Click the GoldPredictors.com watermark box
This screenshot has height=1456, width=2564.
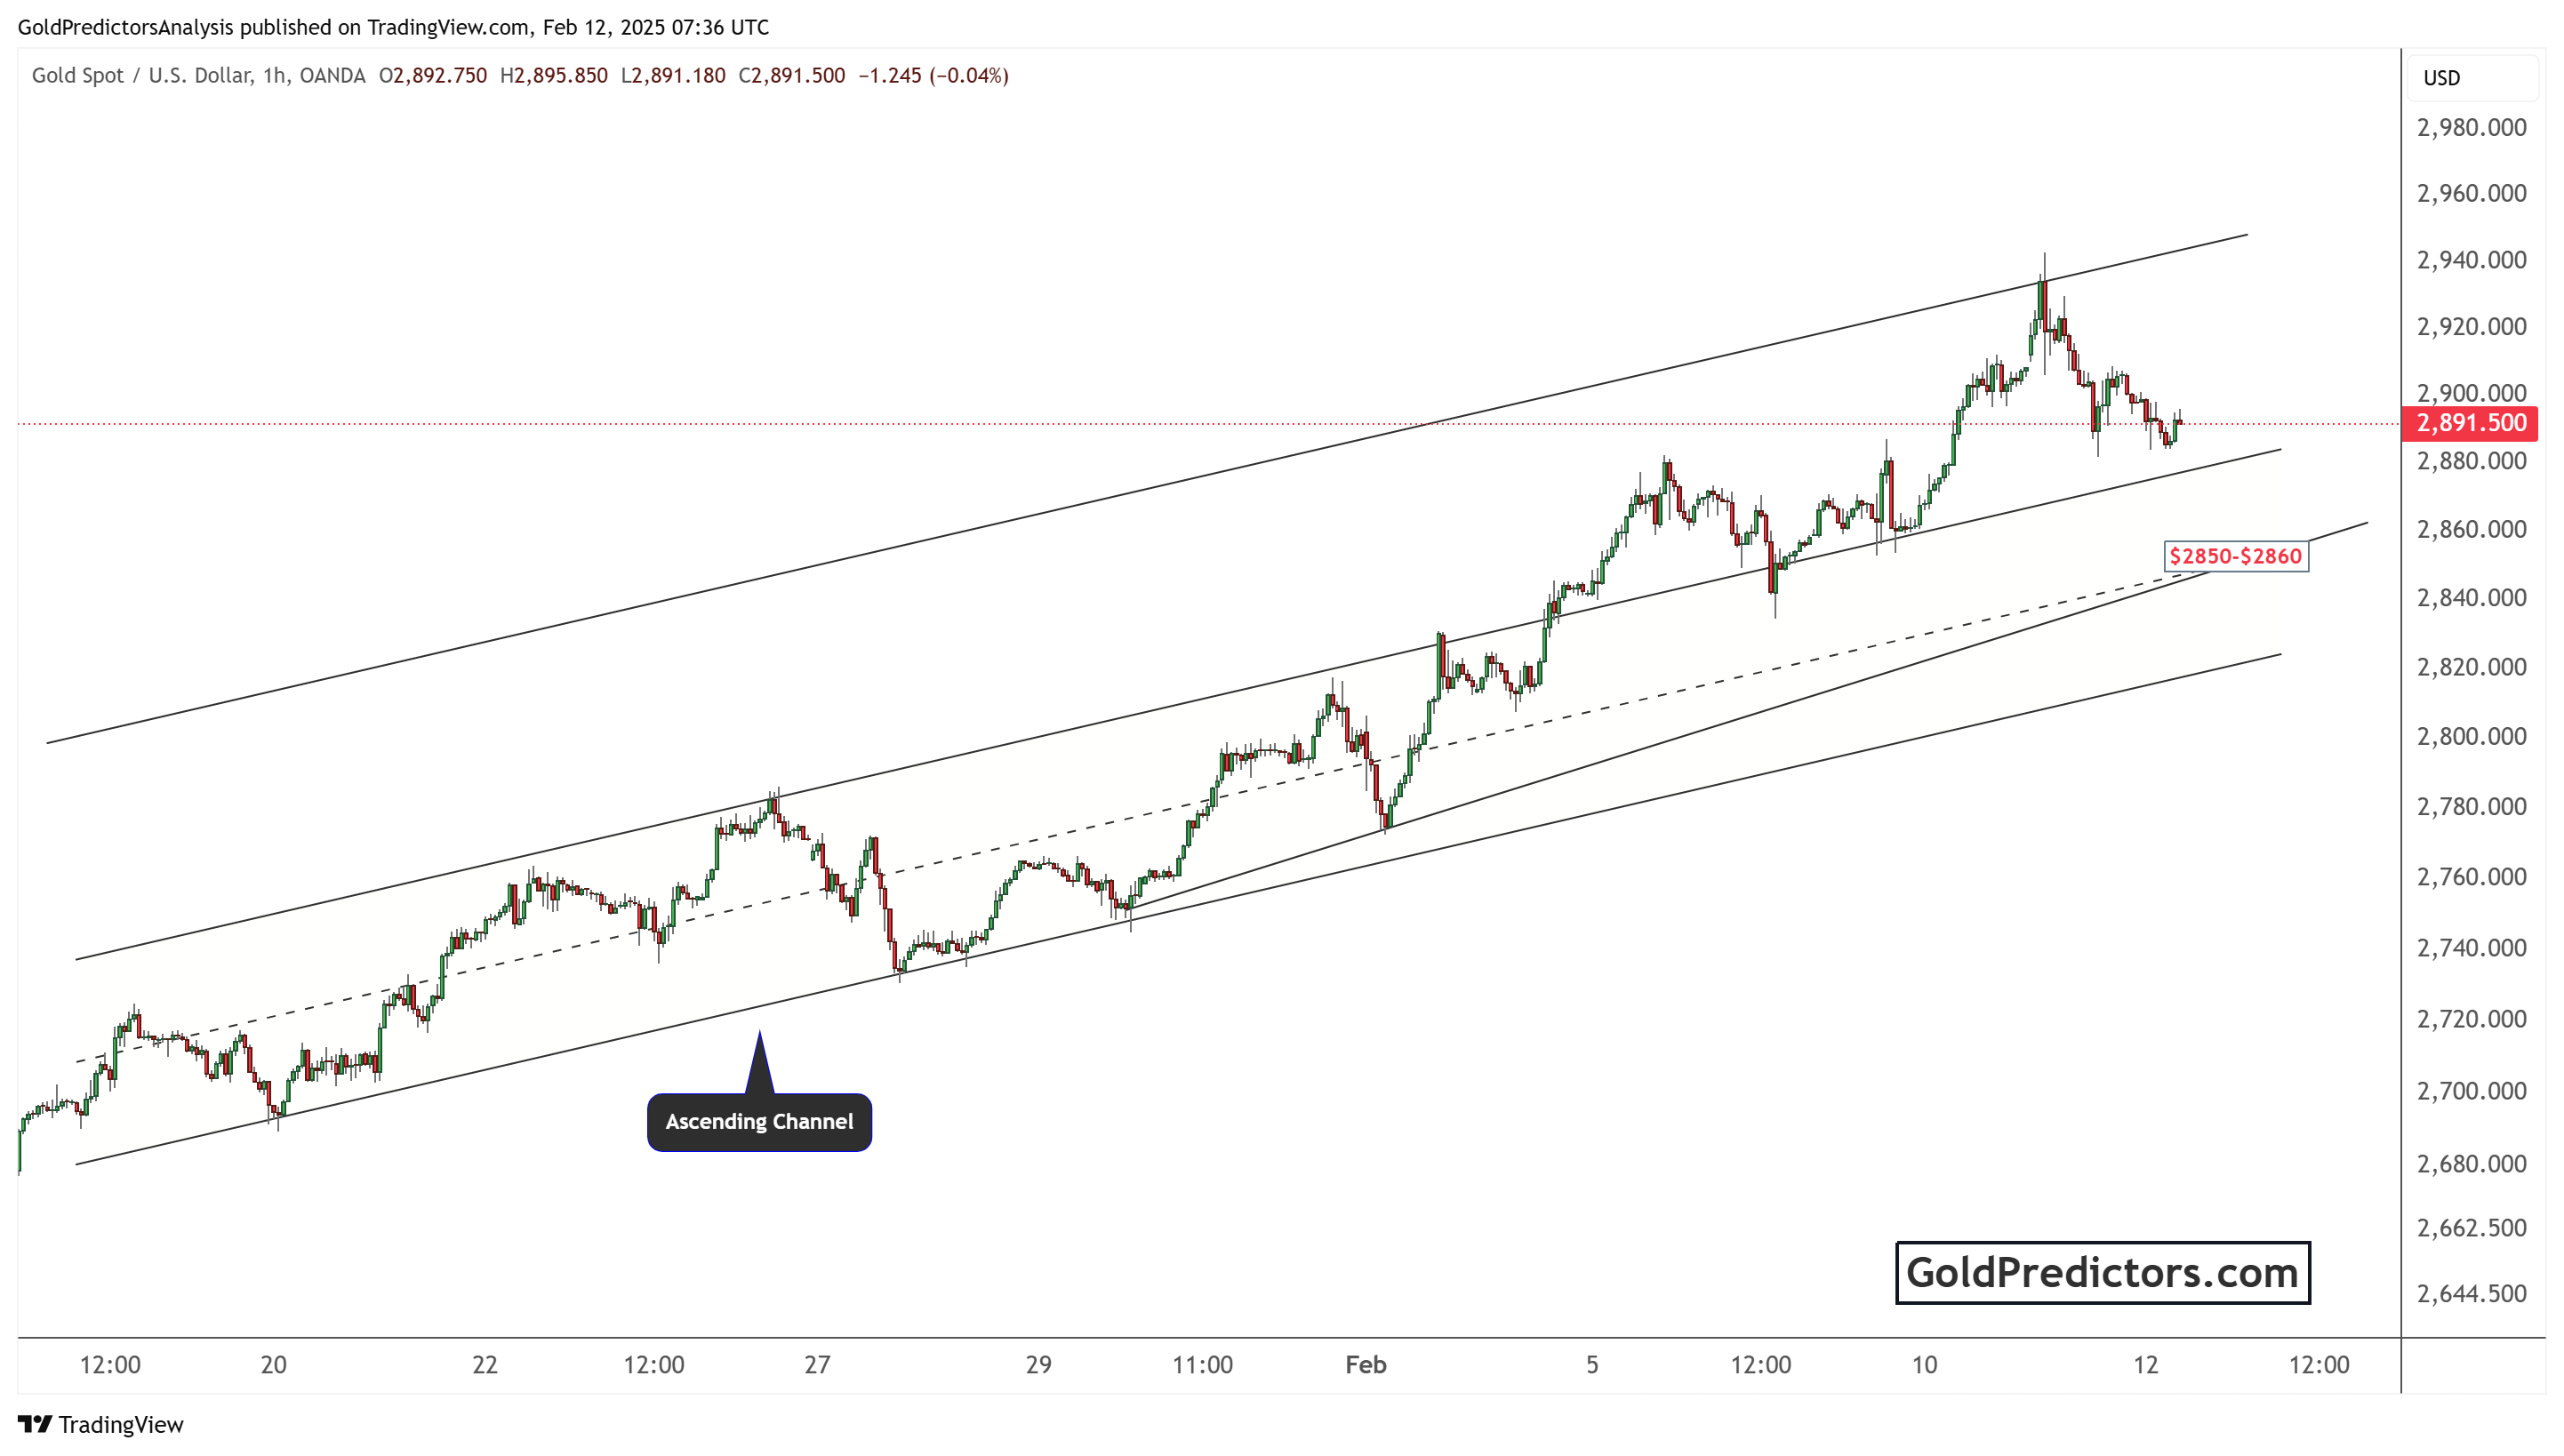(x=2102, y=1273)
